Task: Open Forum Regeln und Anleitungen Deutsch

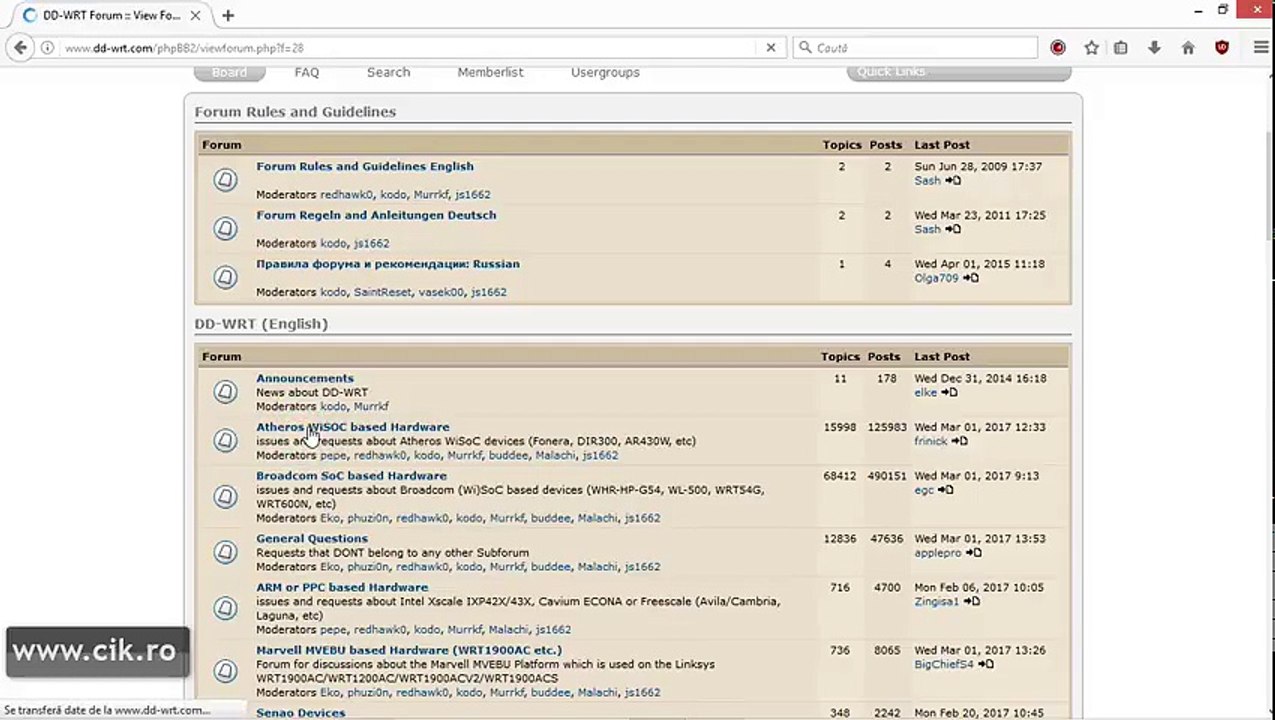Action: pyautogui.click(x=376, y=215)
